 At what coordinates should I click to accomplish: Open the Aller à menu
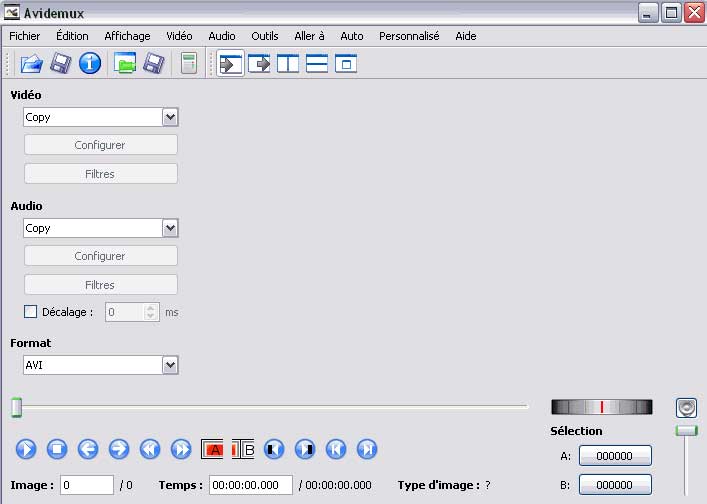[309, 36]
